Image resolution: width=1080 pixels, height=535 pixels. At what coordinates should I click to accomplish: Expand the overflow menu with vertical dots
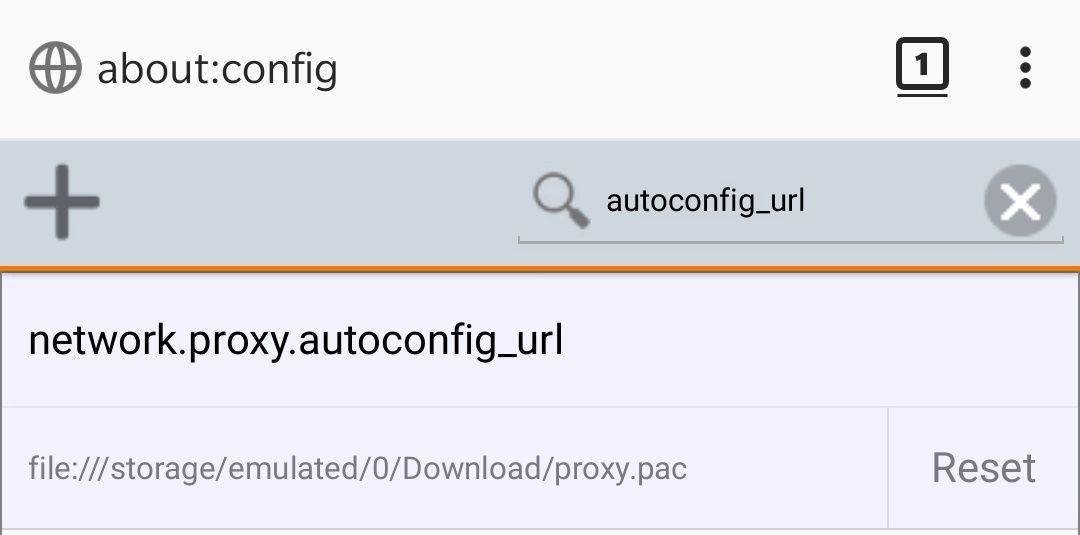[x=1025, y=68]
